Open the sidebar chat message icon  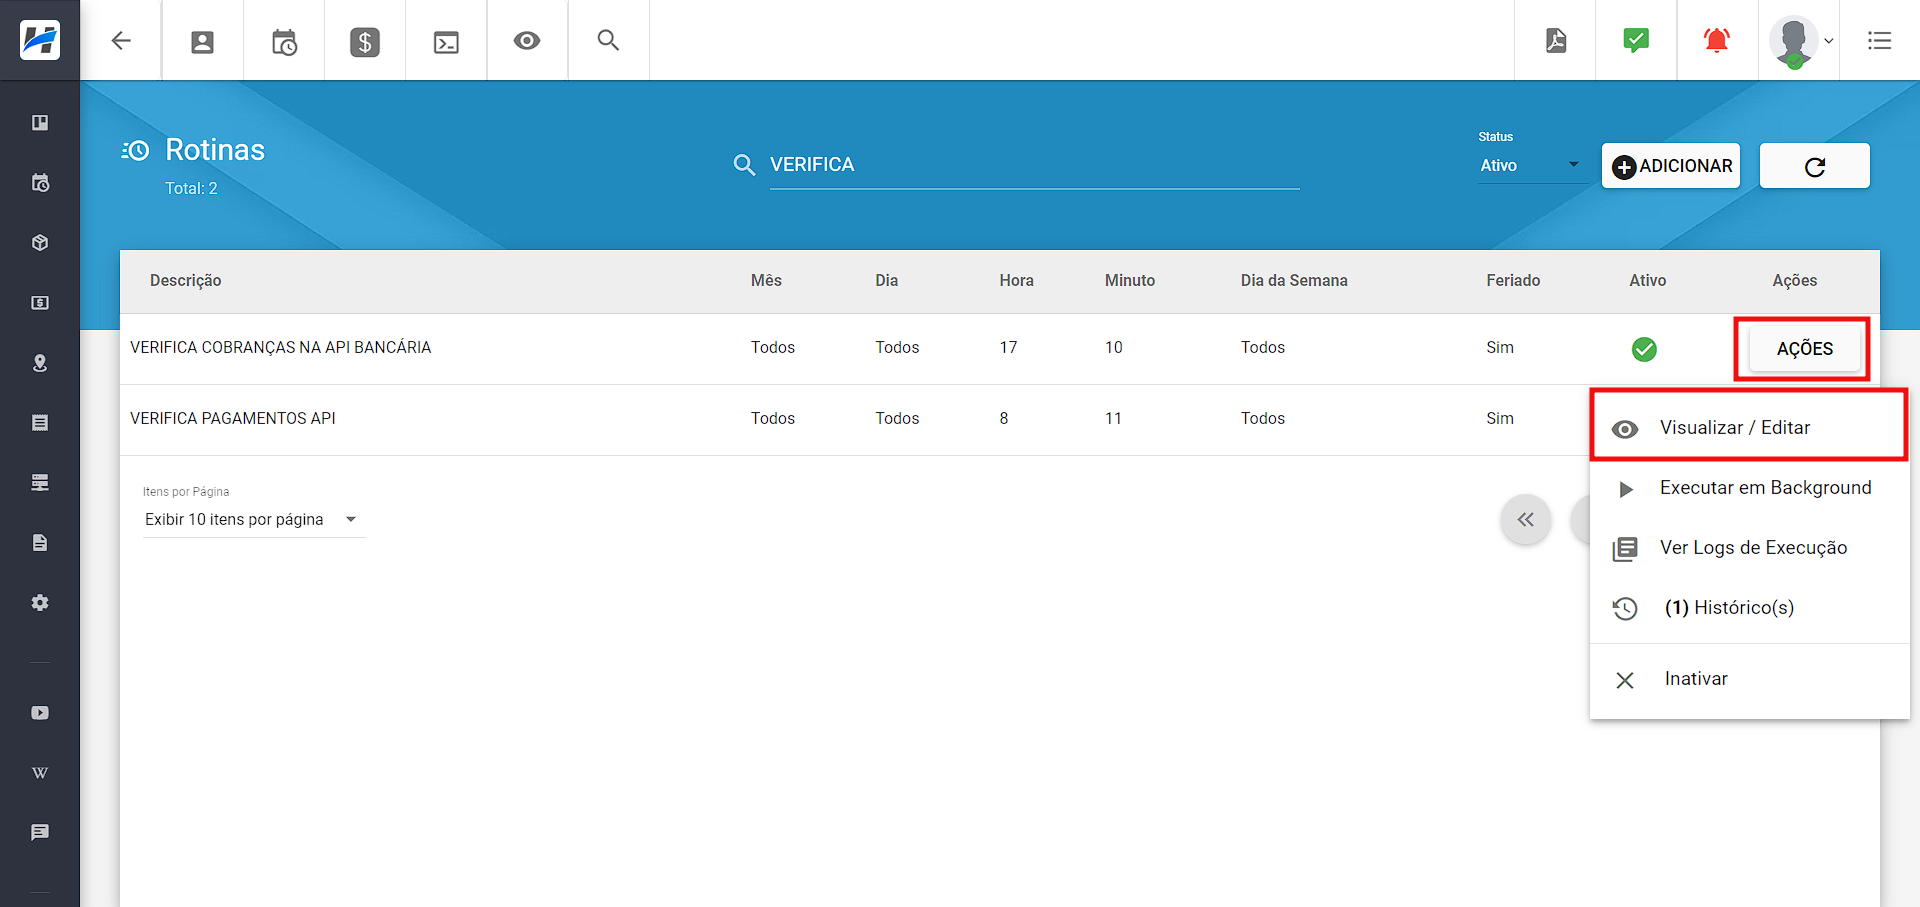click(x=40, y=832)
